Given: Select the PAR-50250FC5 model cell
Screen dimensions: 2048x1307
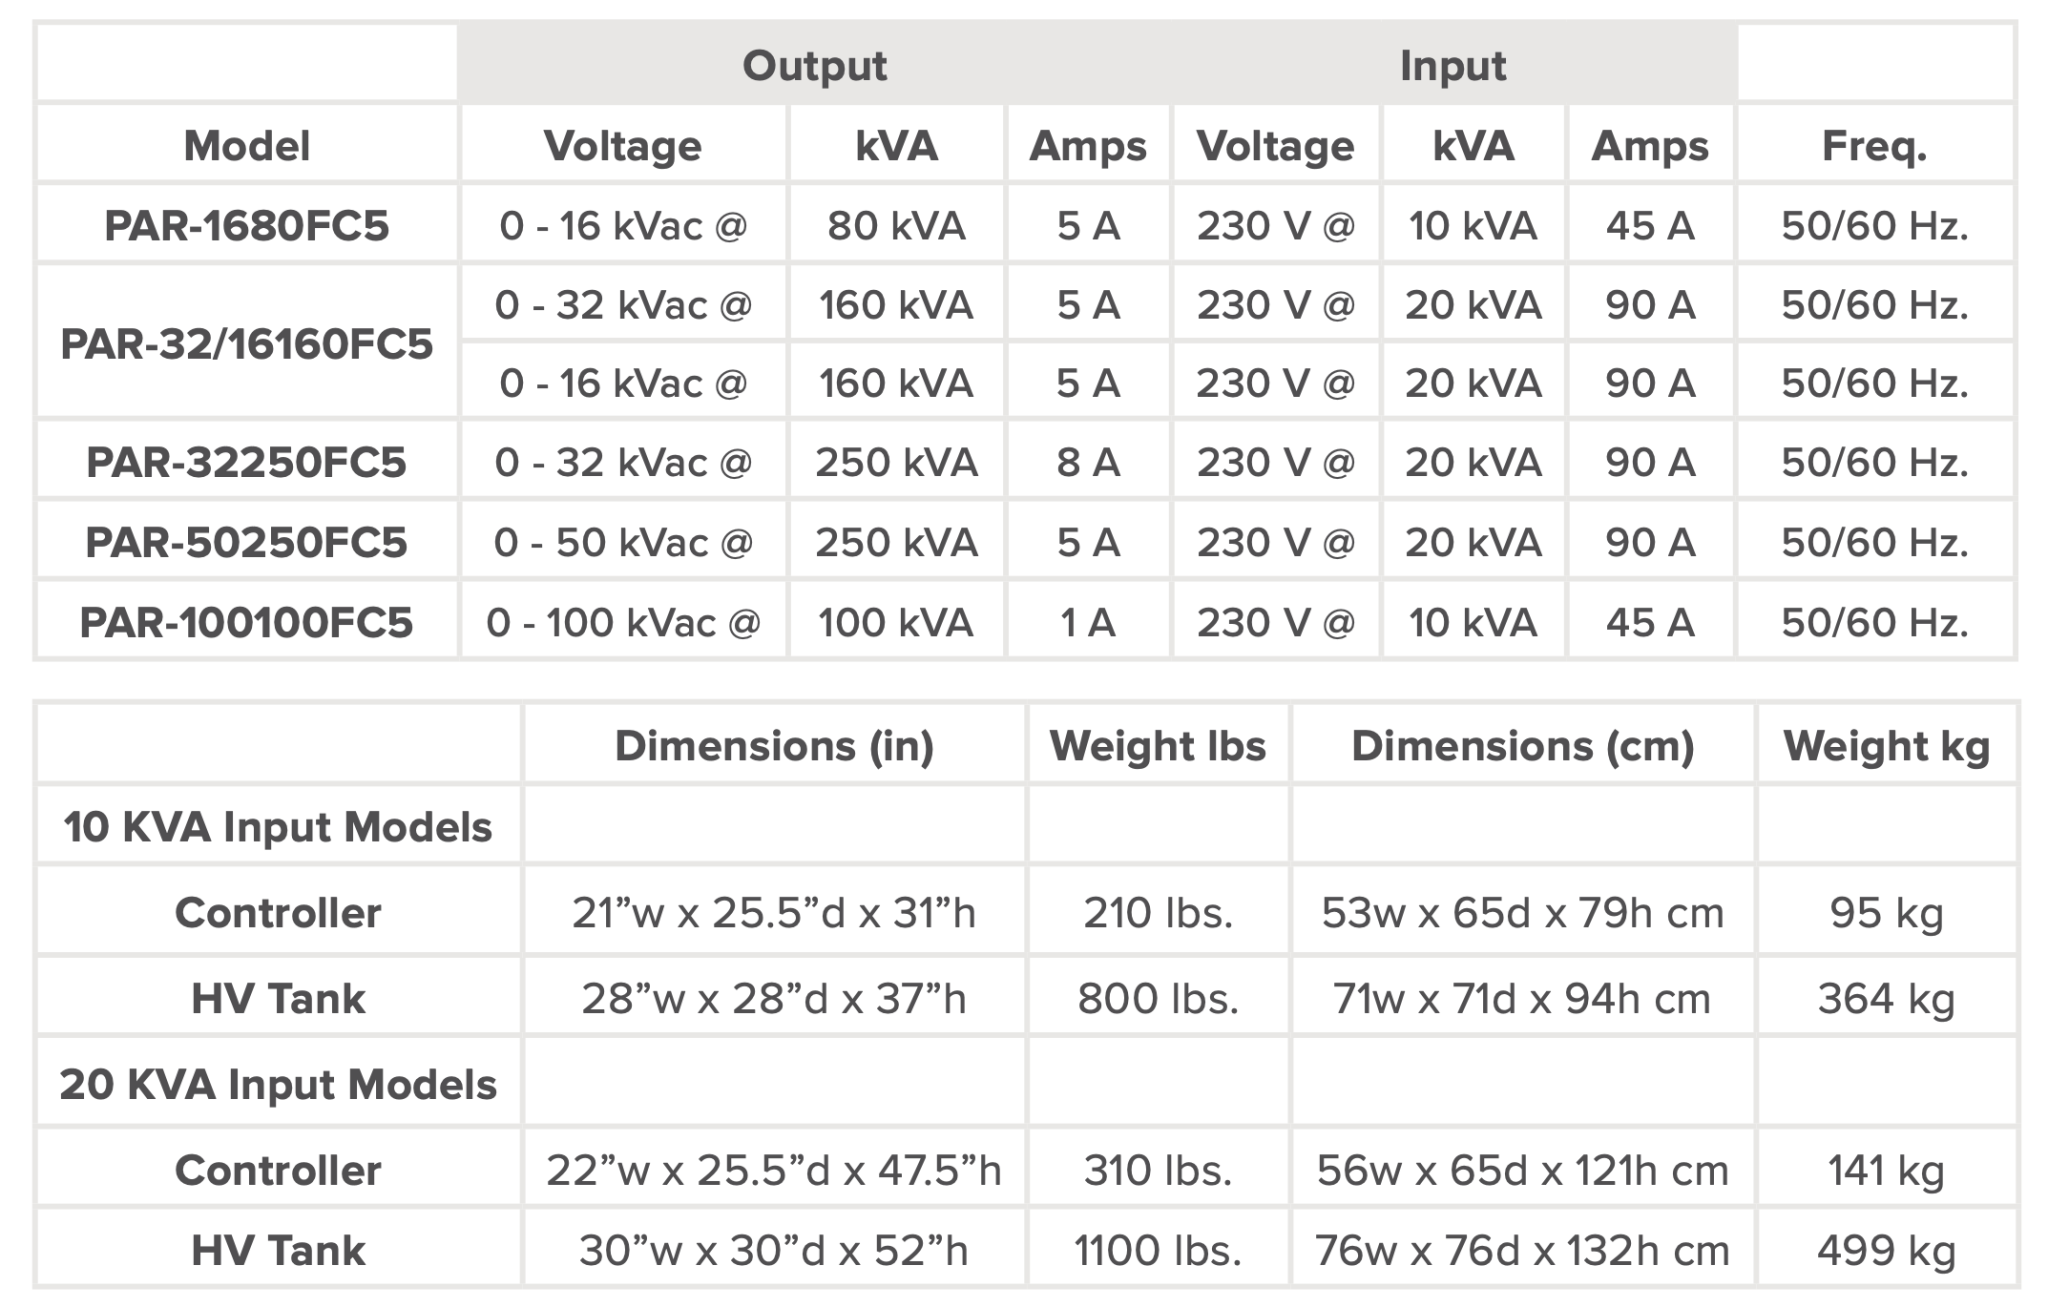Looking at the screenshot, I should (247, 542).
